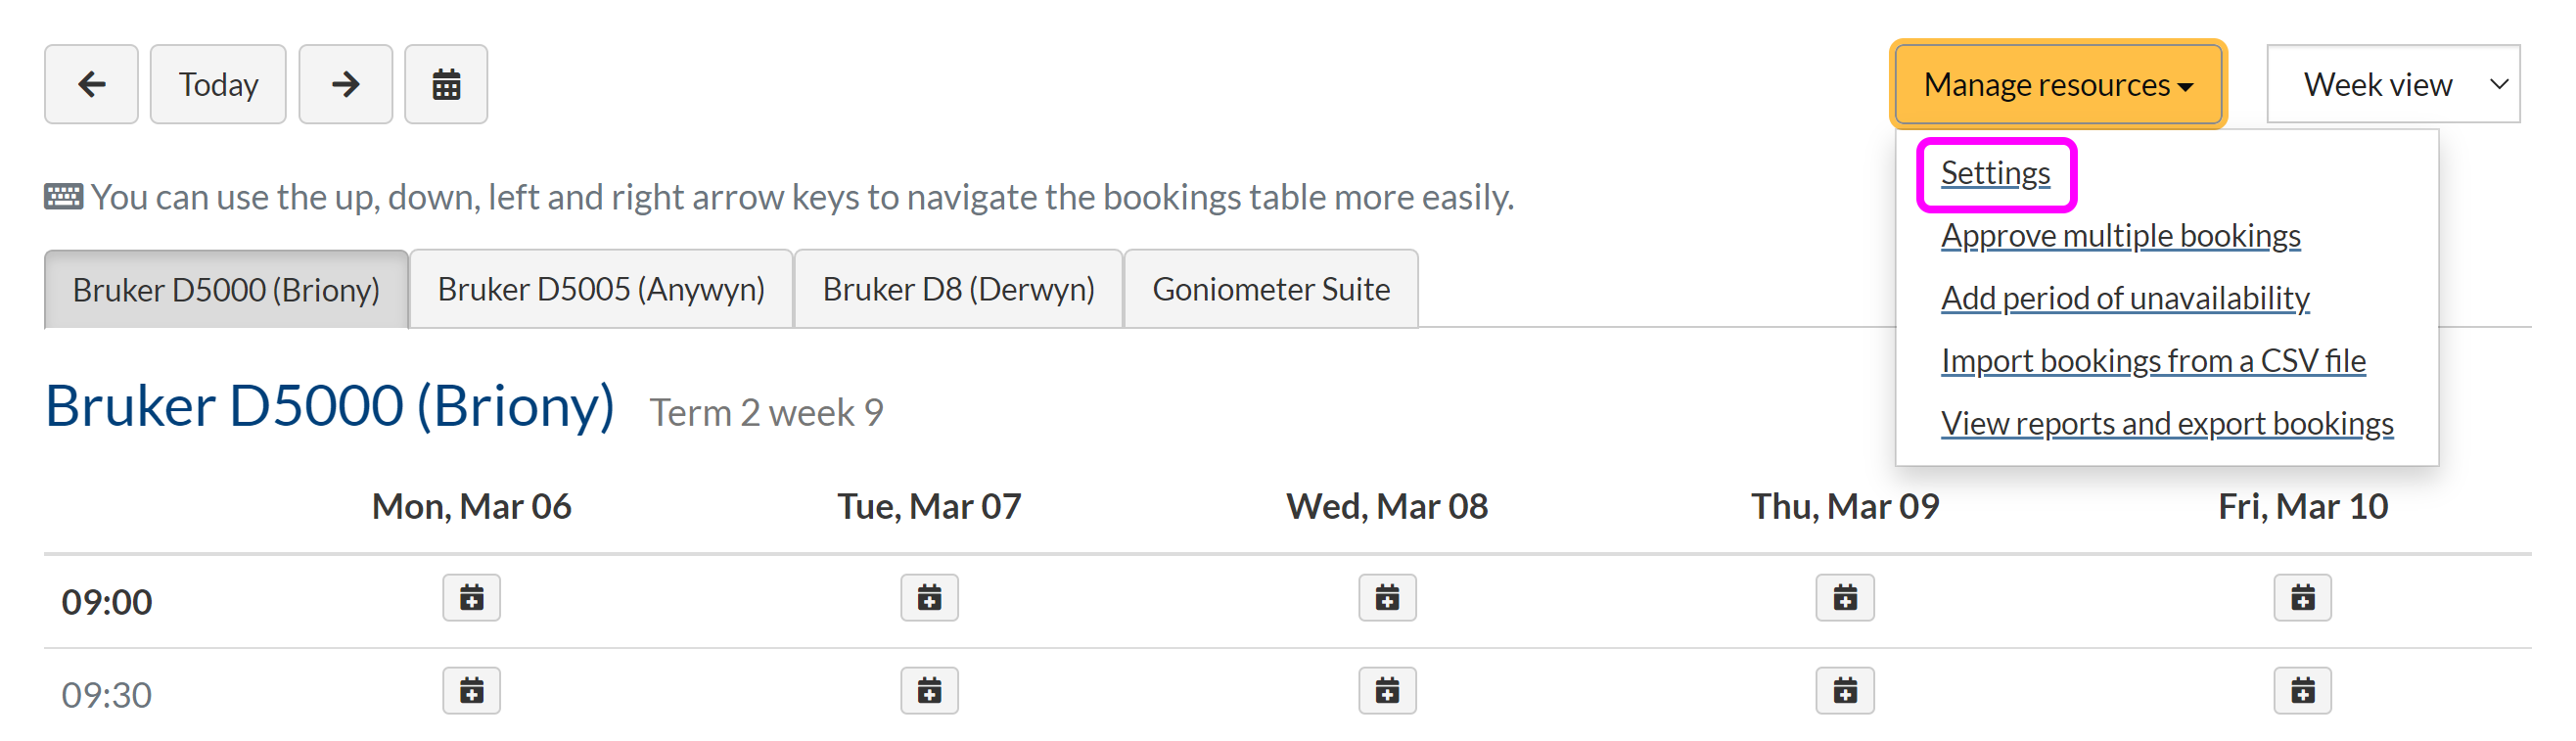This screenshot has width=2576, height=741.
Task: Collapse the Manage resources dropdown
Action: click(2058, 85)
